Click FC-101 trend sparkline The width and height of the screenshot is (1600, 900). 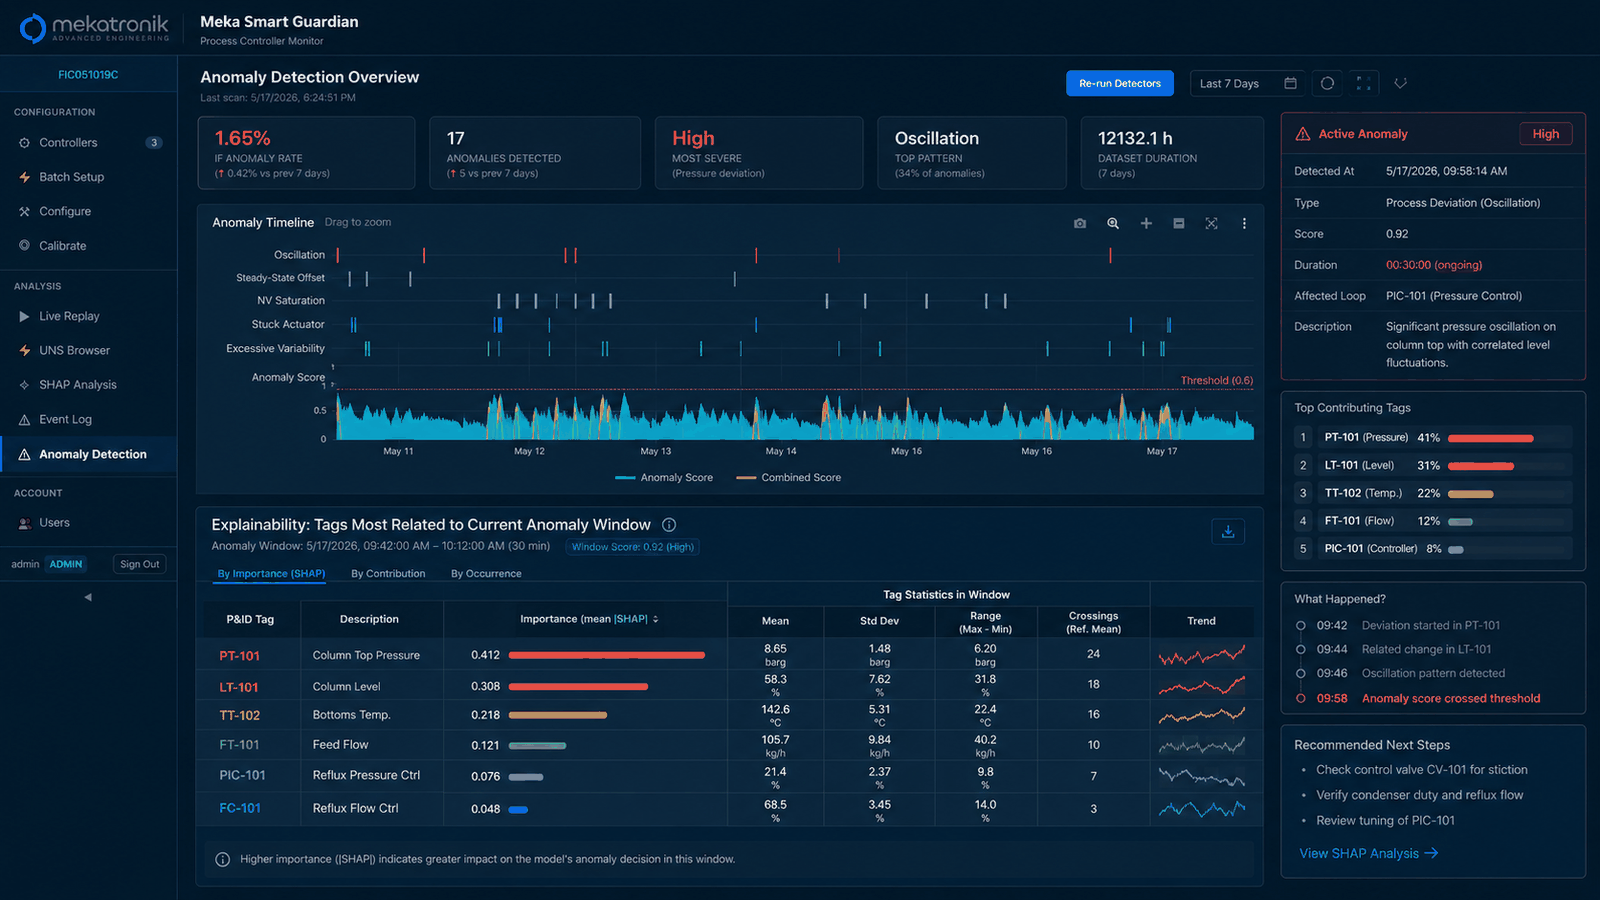pos(1202,808)
